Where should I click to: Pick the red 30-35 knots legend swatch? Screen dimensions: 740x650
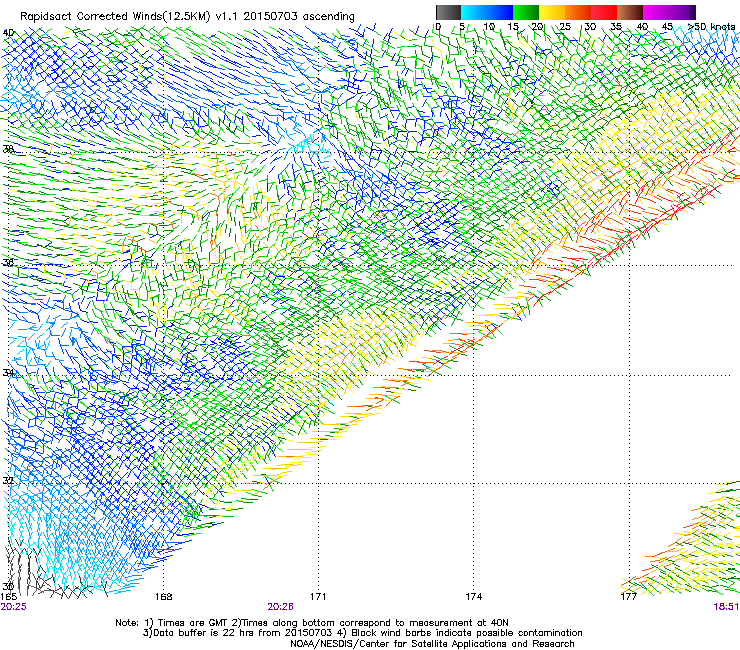[604, 12]
